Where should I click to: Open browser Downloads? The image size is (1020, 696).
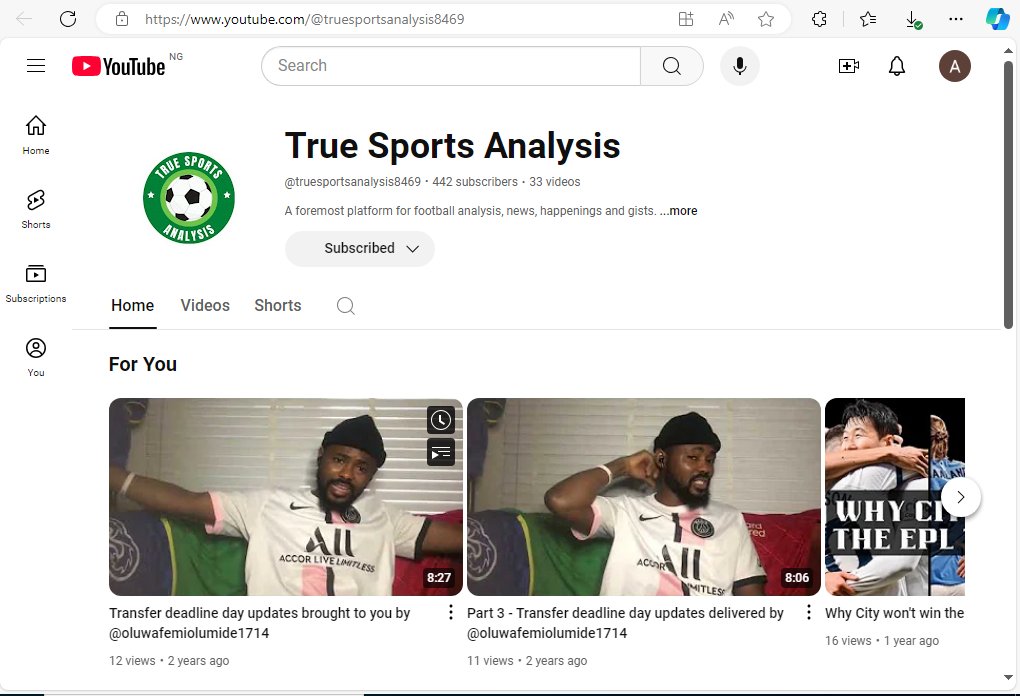click(x=913, y=20)
